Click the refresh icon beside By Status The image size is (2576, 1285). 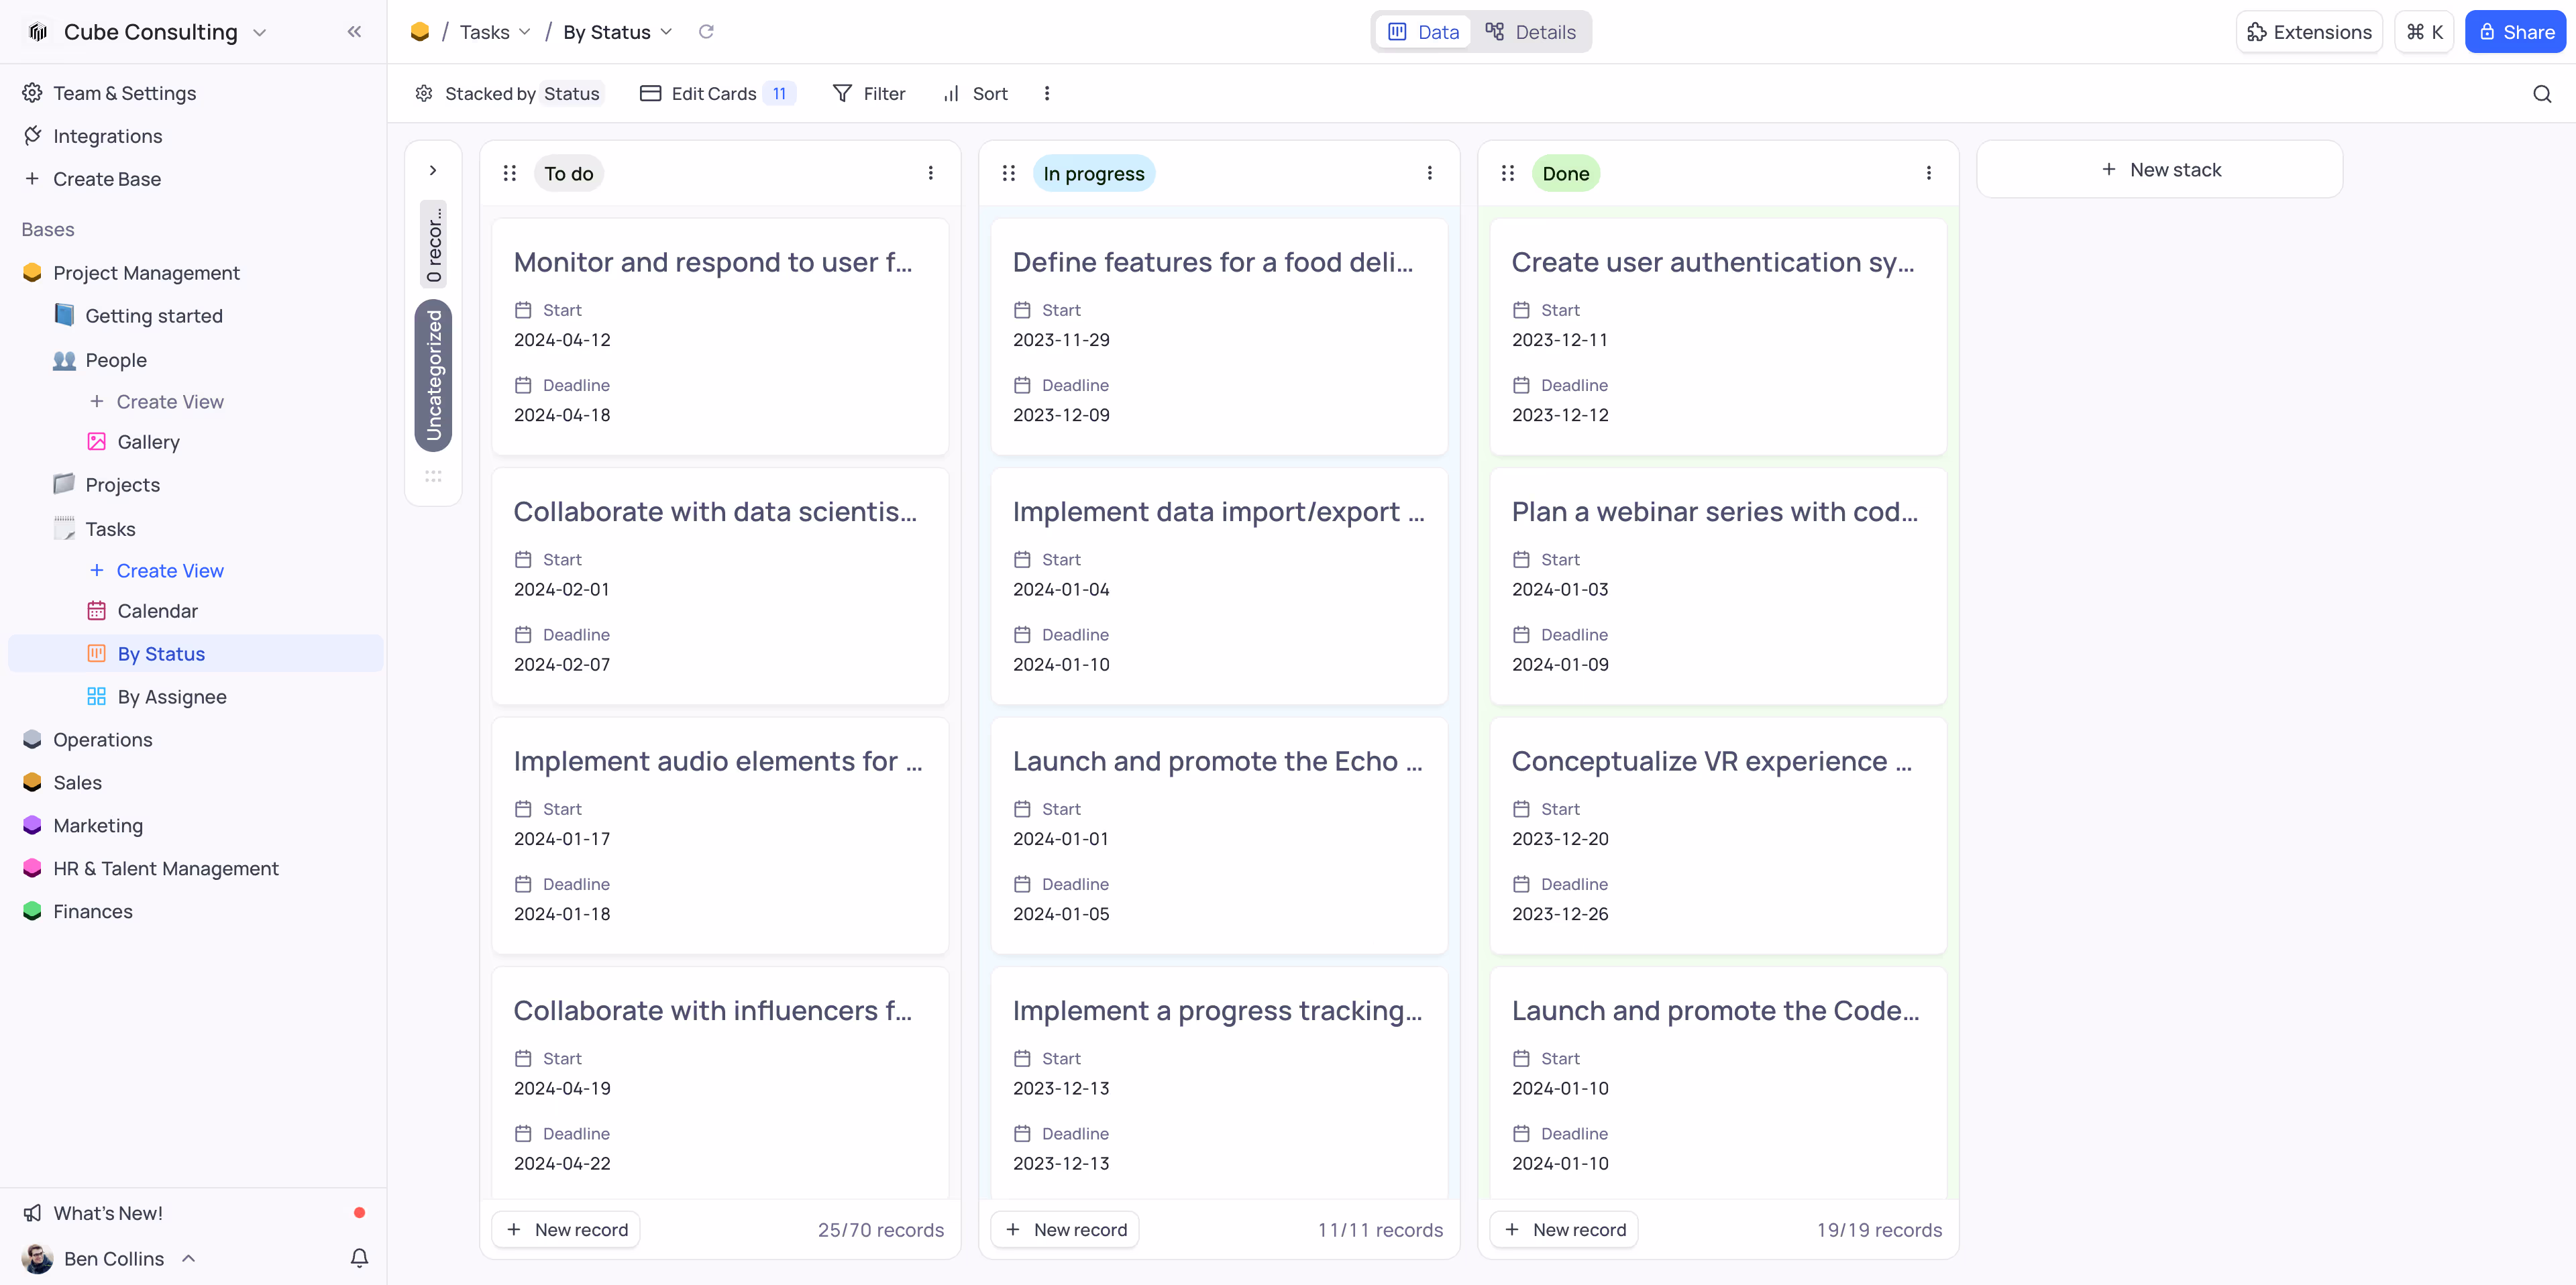click(x=706, y=32)
